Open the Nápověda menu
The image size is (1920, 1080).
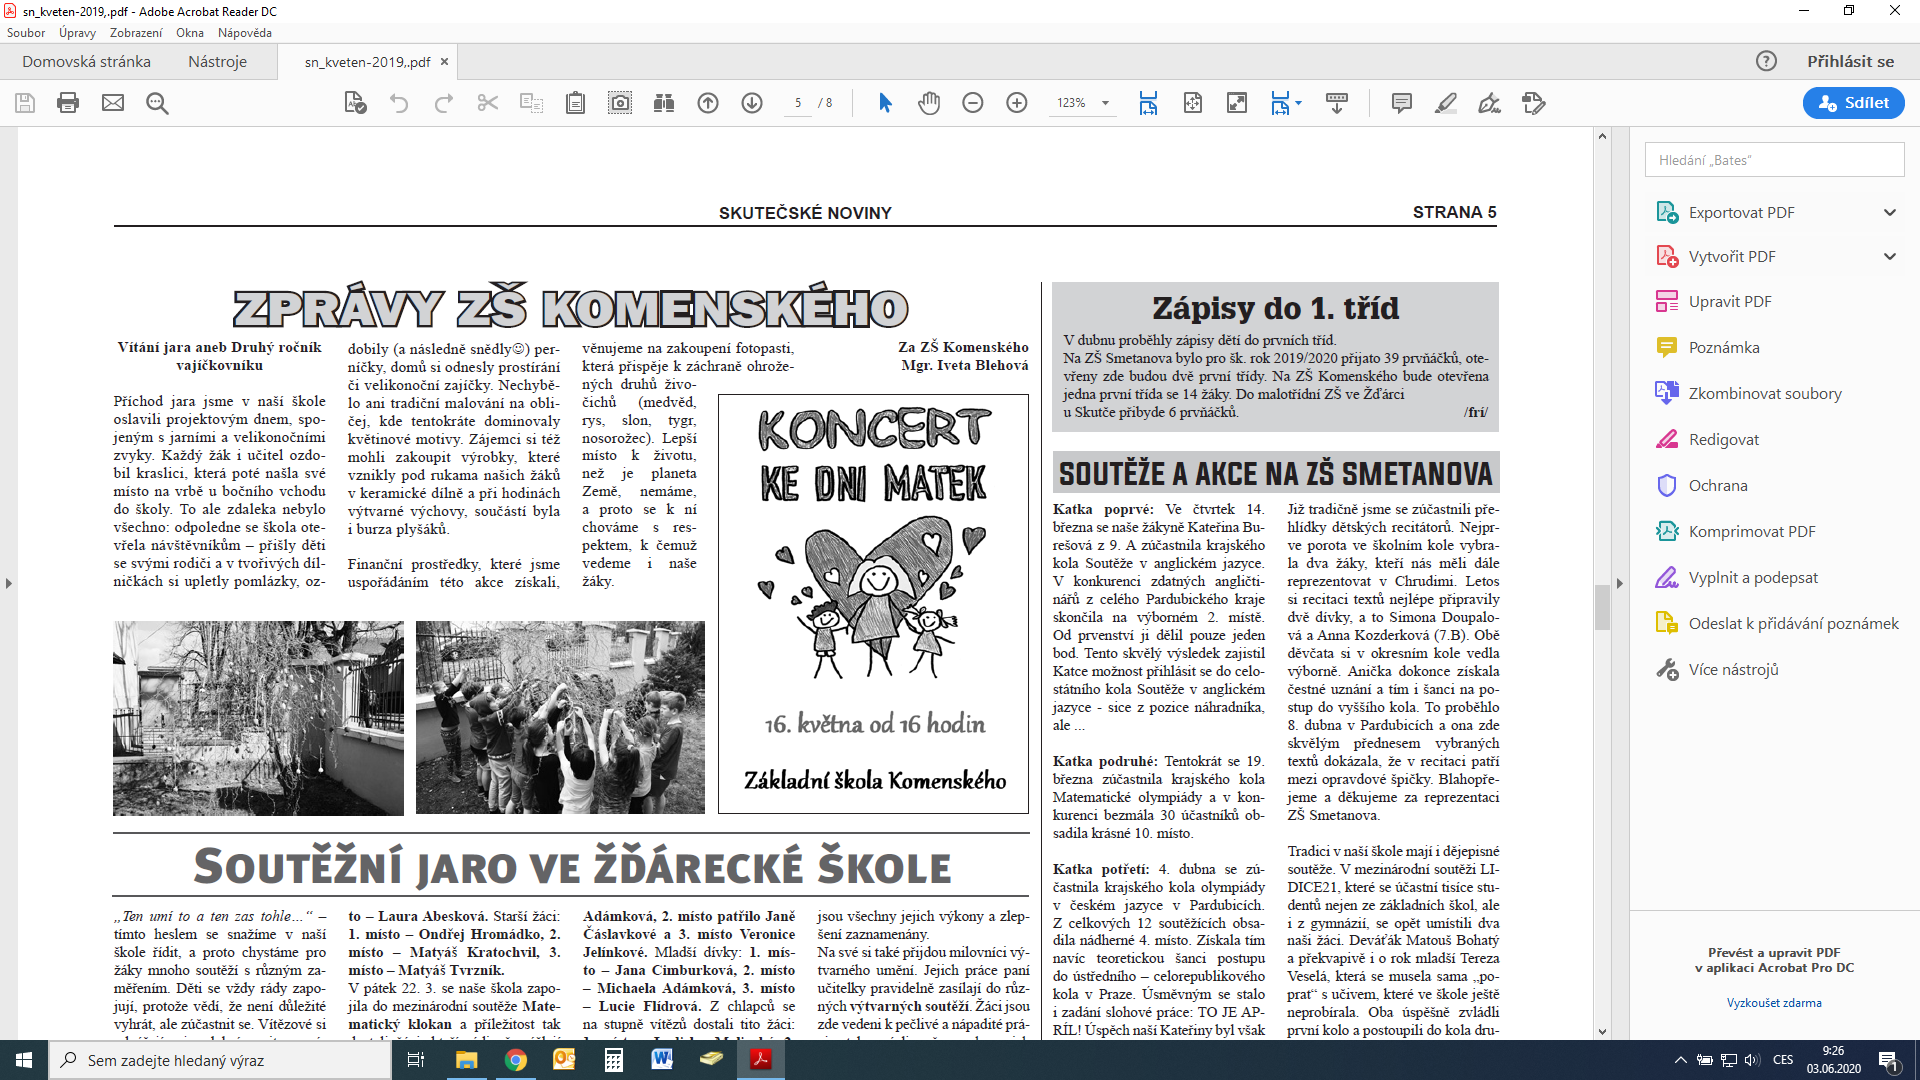coord(245,33)
